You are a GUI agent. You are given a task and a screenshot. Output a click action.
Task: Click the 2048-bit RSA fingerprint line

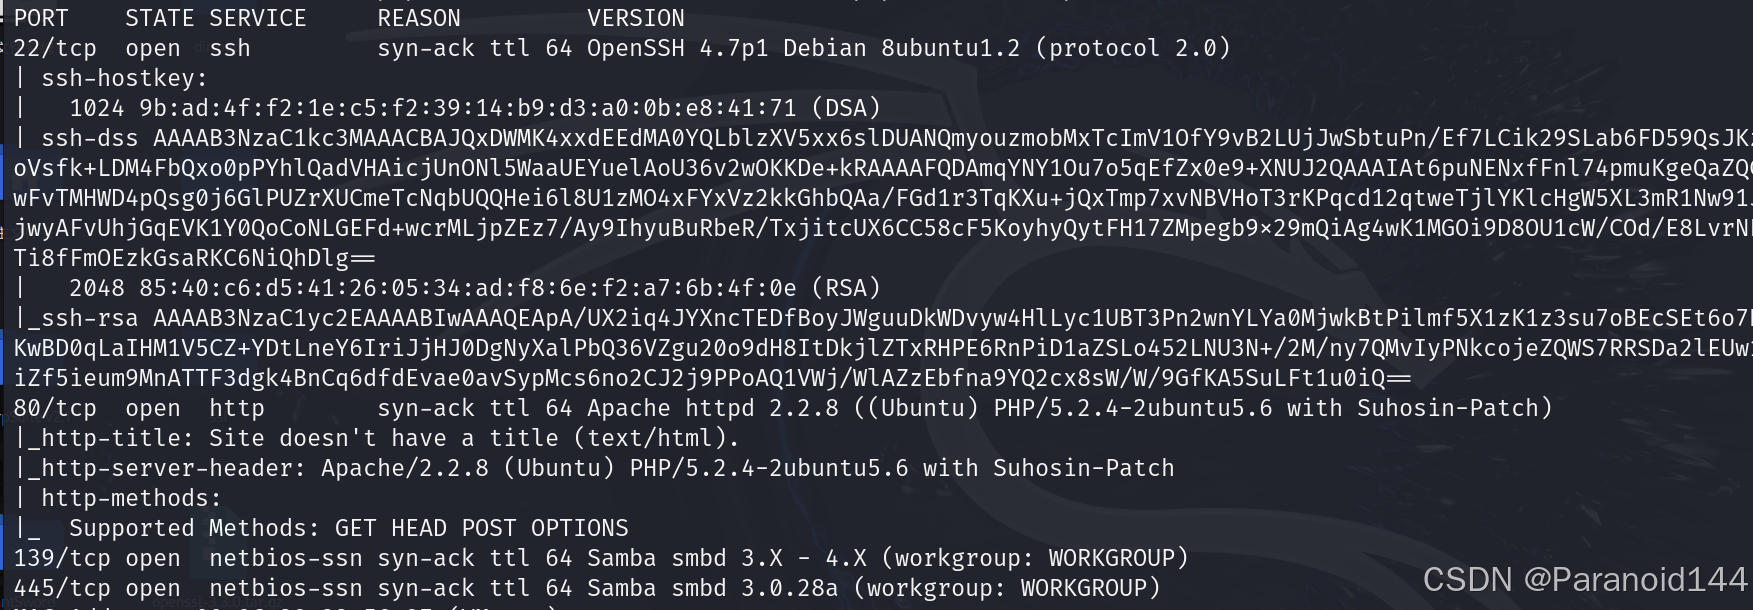pos(475,288)
